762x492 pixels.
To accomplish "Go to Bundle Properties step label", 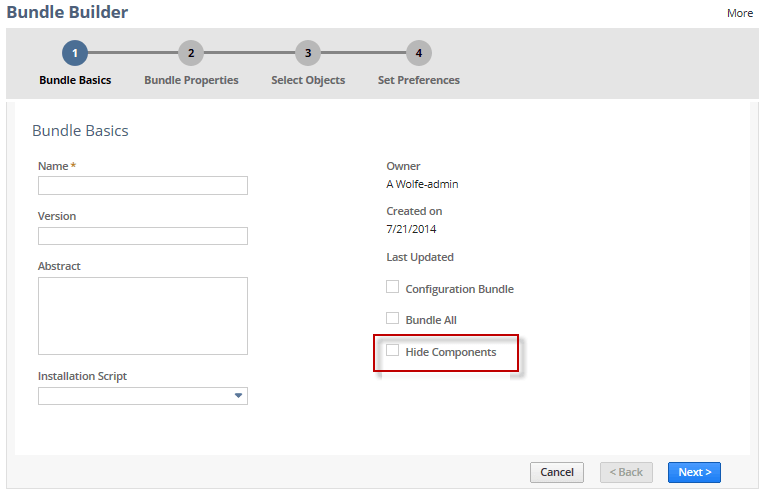I will [191, 80].
